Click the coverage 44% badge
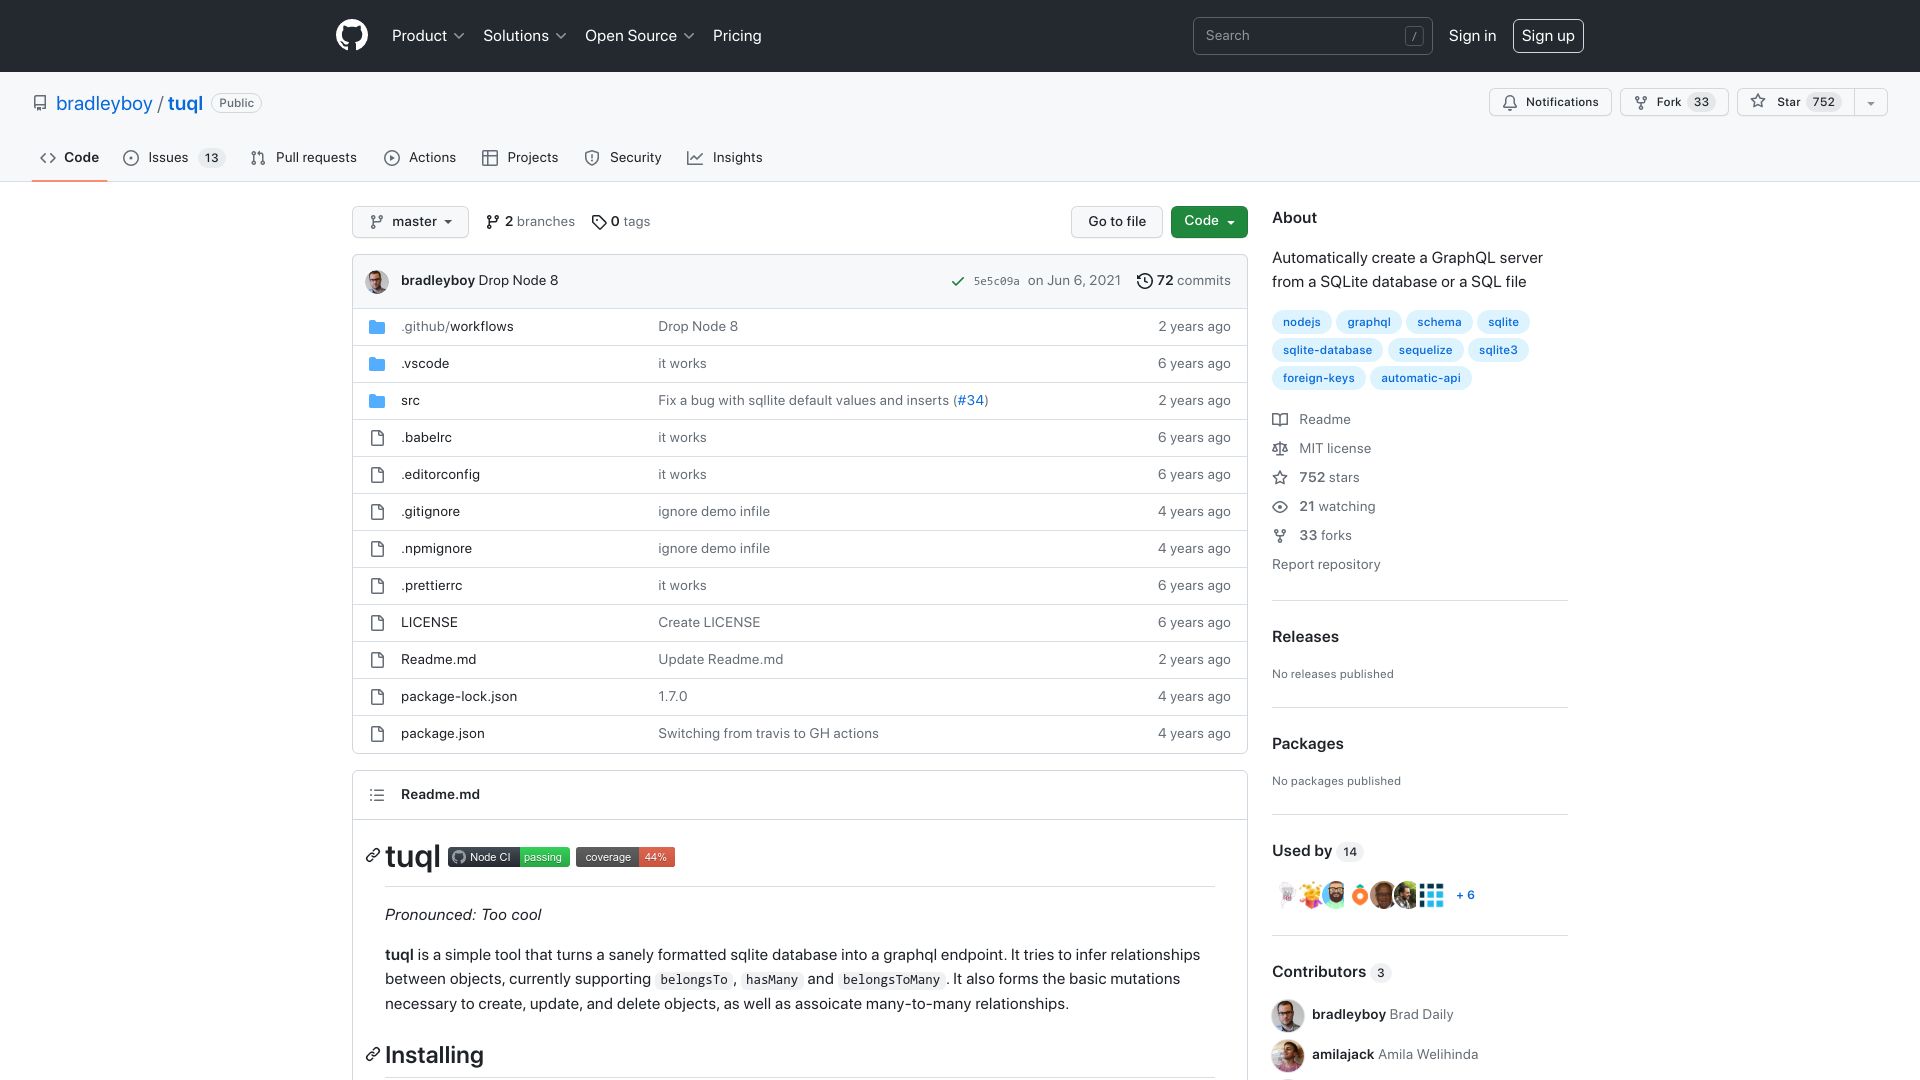1920x1080 pixels. [625, 857]
